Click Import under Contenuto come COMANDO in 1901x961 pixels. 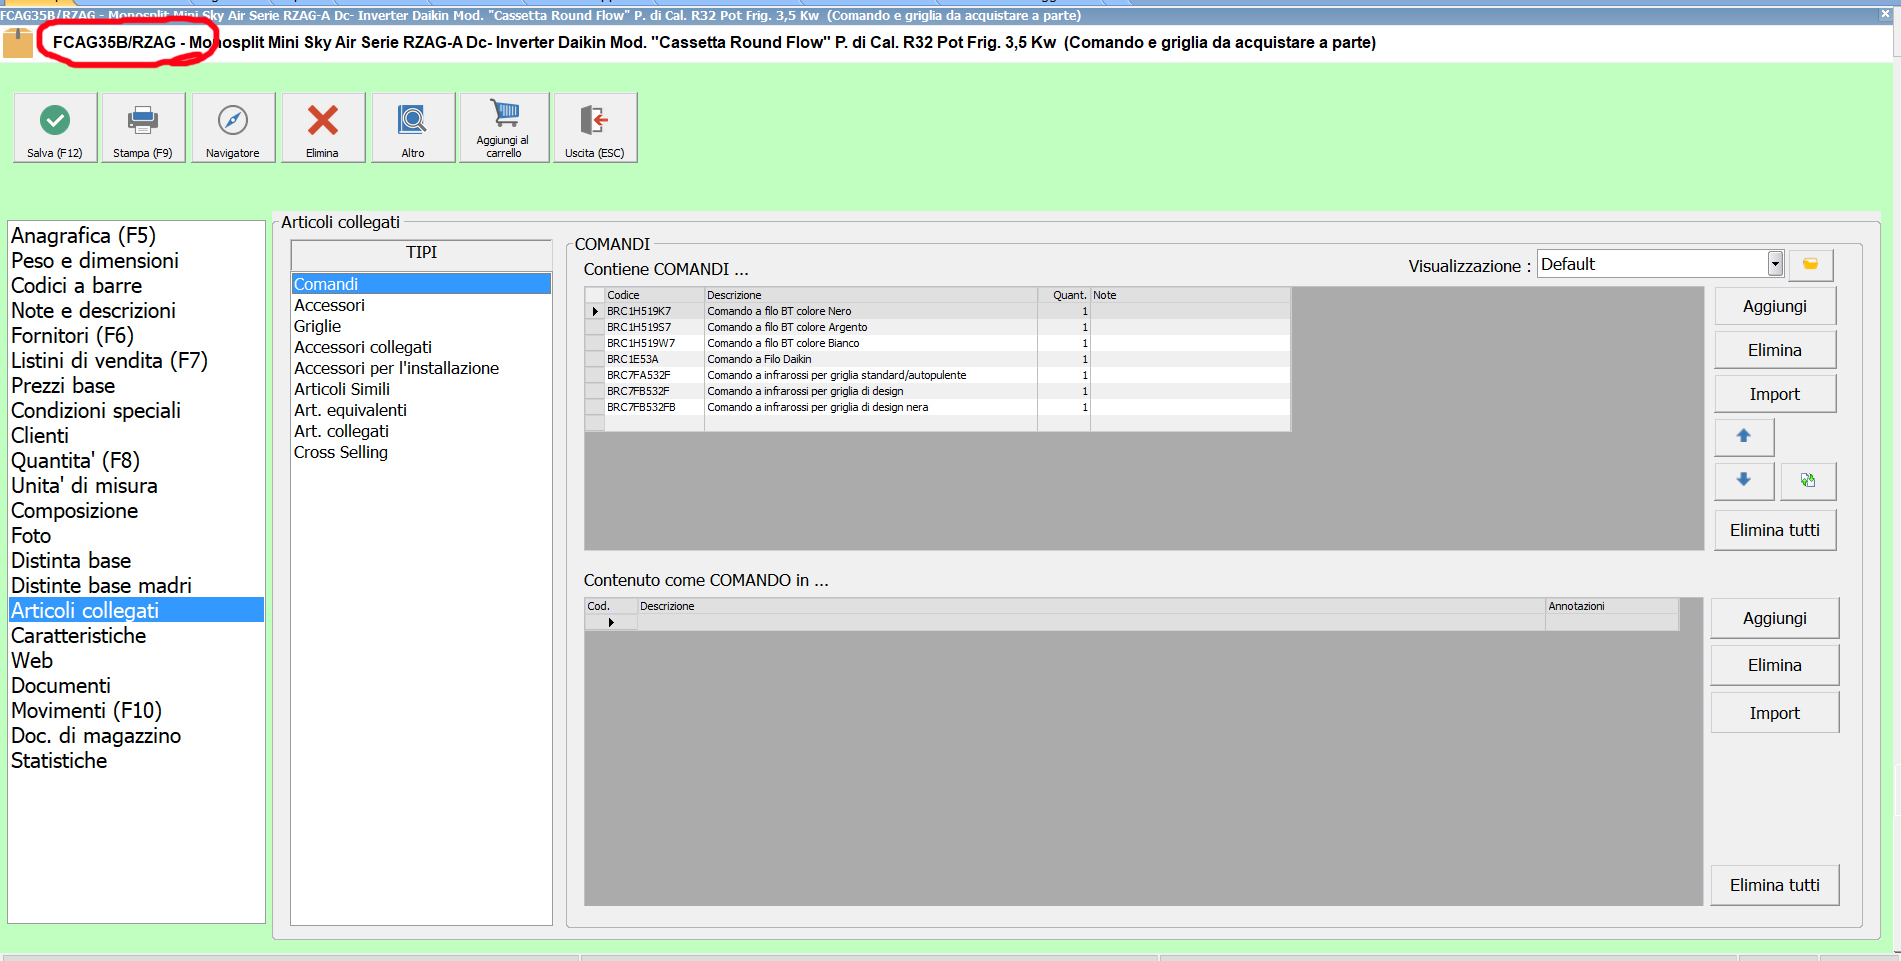tap(1775, 713)
